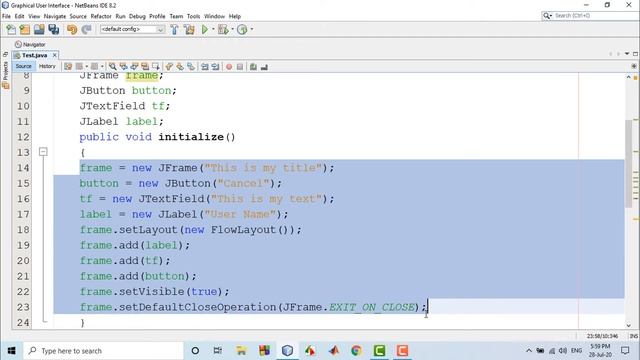Click the Last Edit editor toolbar icon
Image resolution: width=640 pixels, height=360 pixels.
pyautogui.click(x=68, y=67)
